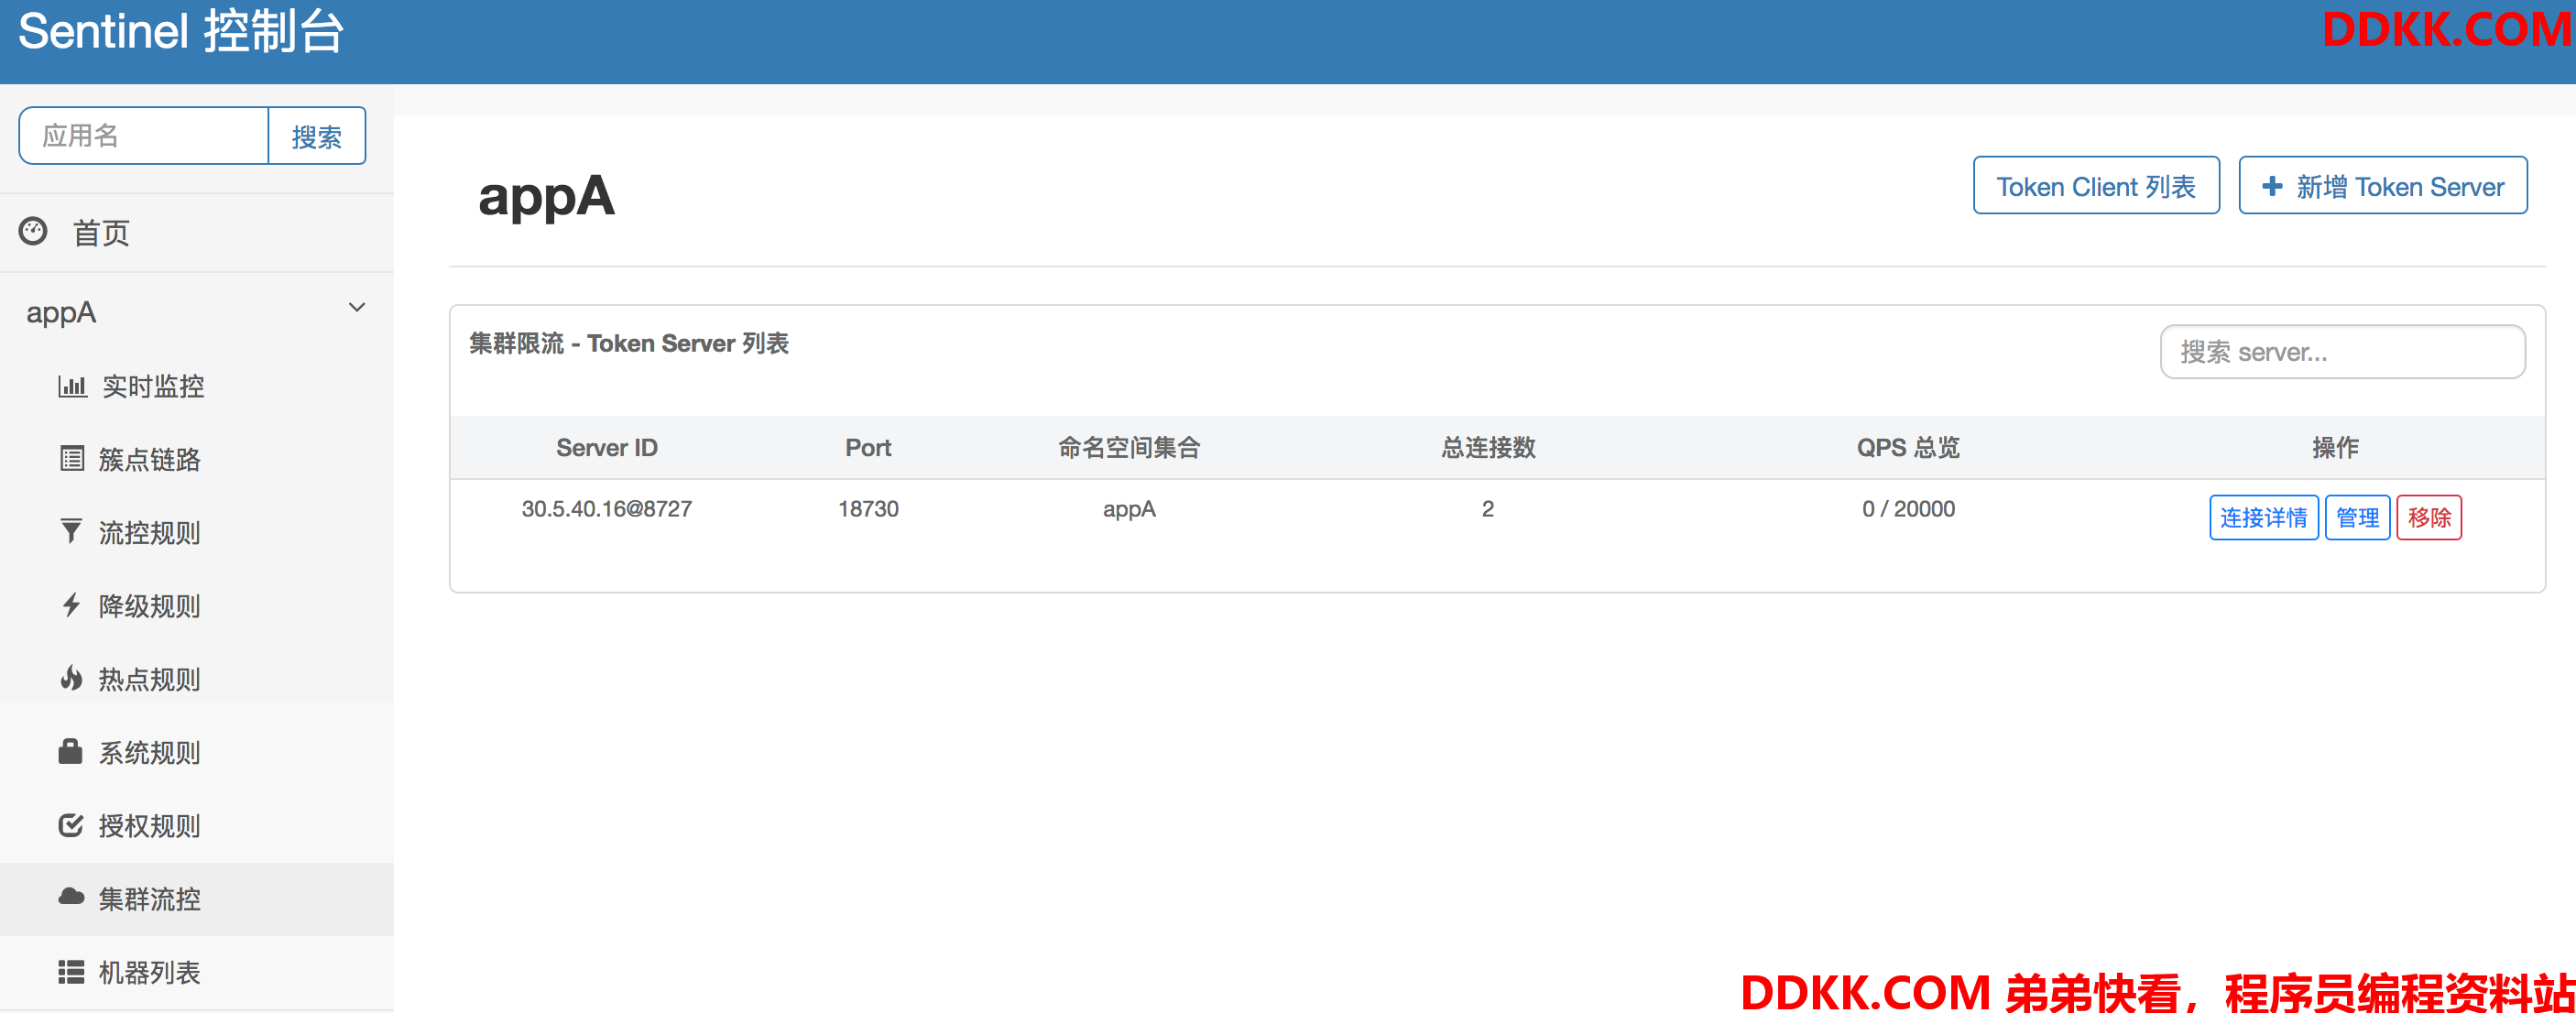The height and width of the screenshot is (1013, 2576).
Task: Select 流控规则 flow rules menu
Action: [x=197, y=532]
